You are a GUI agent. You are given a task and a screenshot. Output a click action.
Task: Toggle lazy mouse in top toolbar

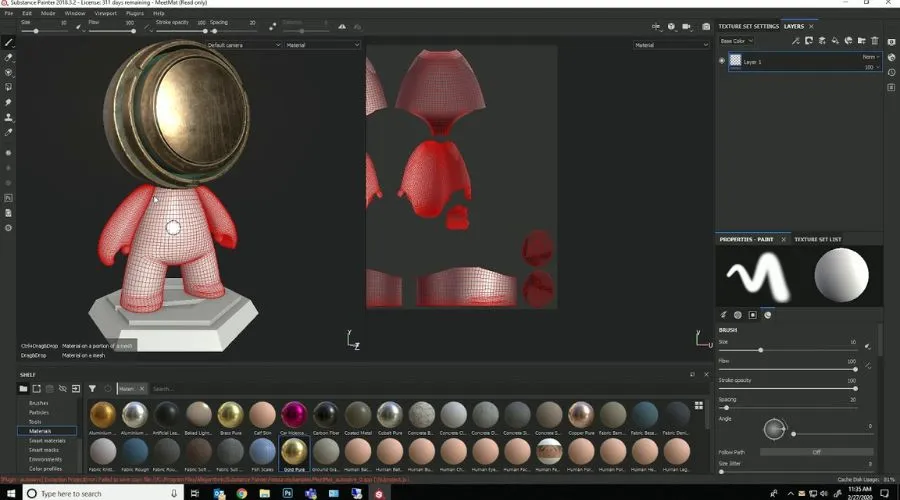[273, 26]
